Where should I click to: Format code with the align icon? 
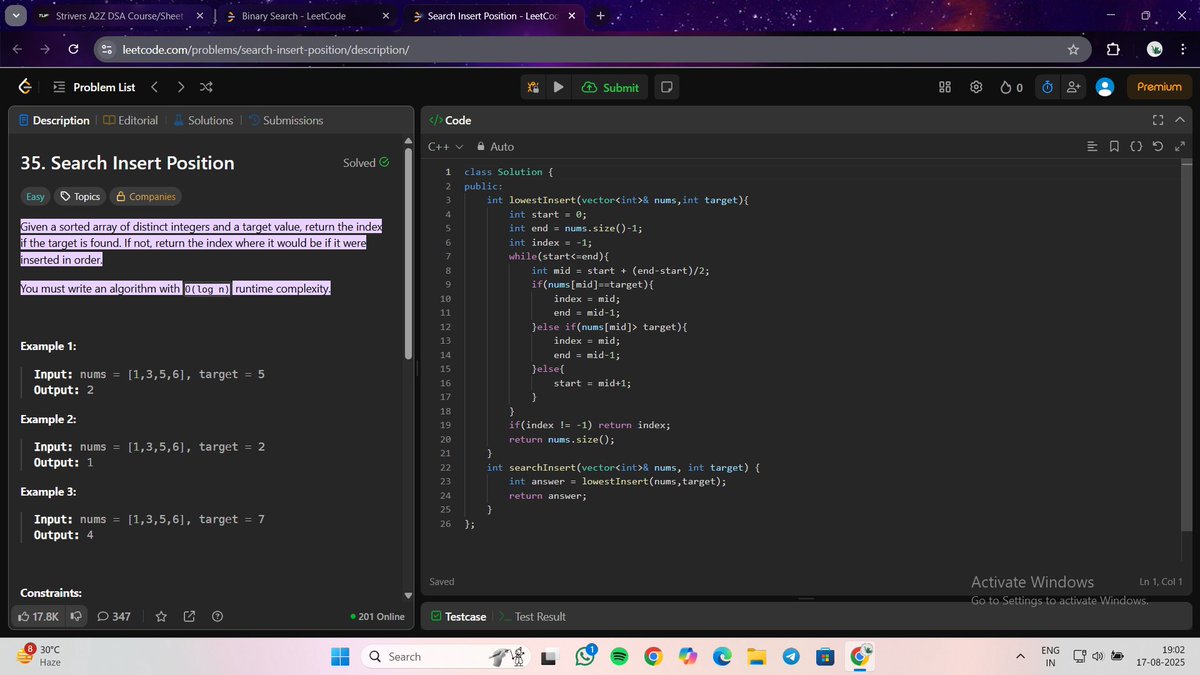(x=1092, y=147)
